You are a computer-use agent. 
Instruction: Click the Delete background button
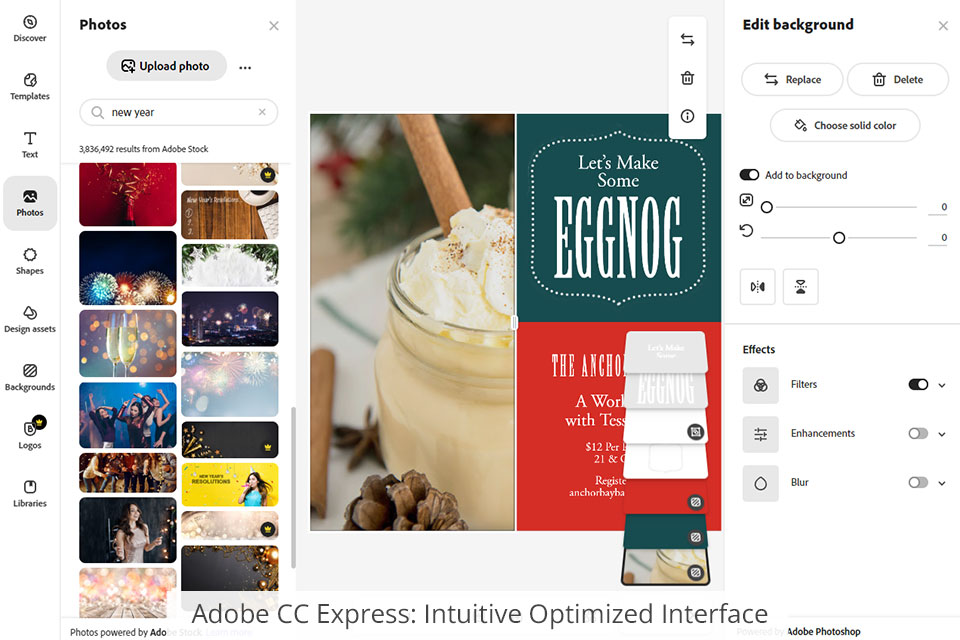coord(898,79)
